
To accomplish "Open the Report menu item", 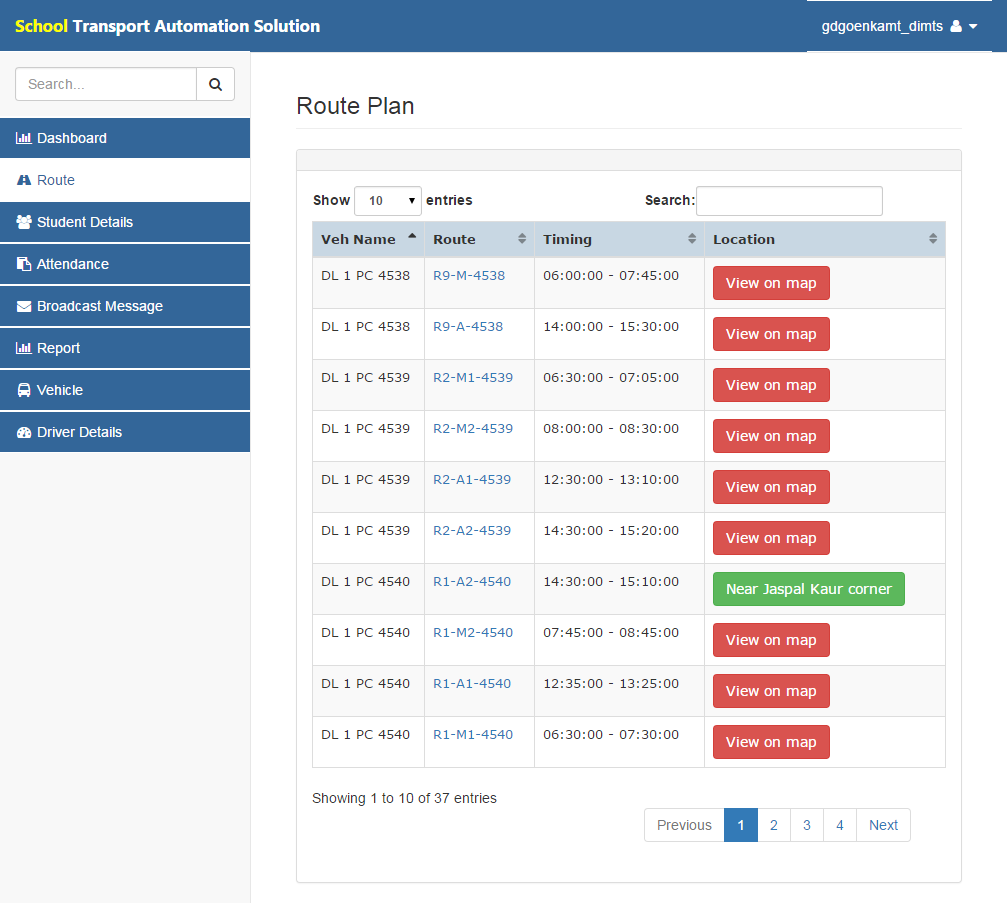I will click(x=125, y=348).
